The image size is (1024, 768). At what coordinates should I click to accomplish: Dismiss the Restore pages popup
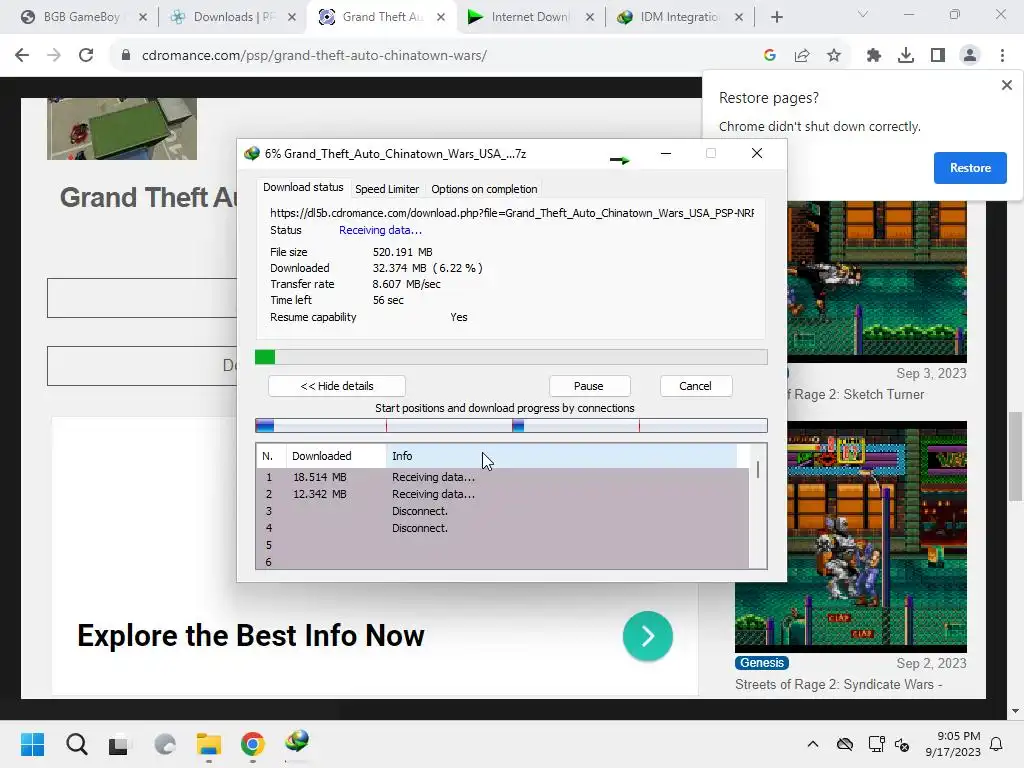click(1006, 85)
